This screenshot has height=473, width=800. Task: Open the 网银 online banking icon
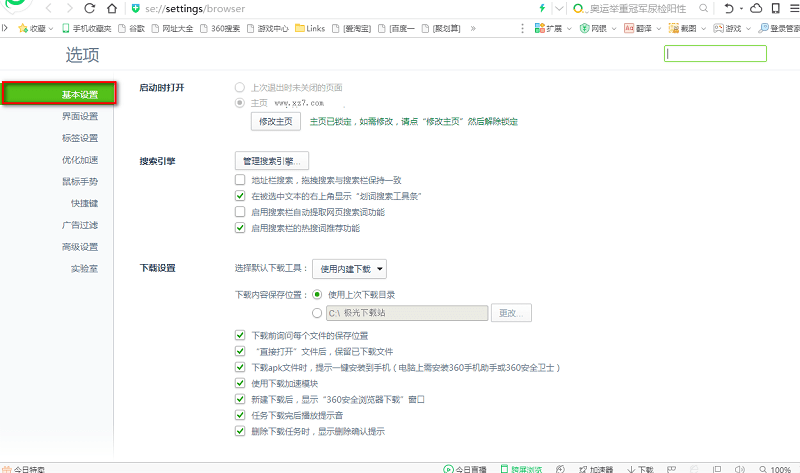click(x=585, y=28)
